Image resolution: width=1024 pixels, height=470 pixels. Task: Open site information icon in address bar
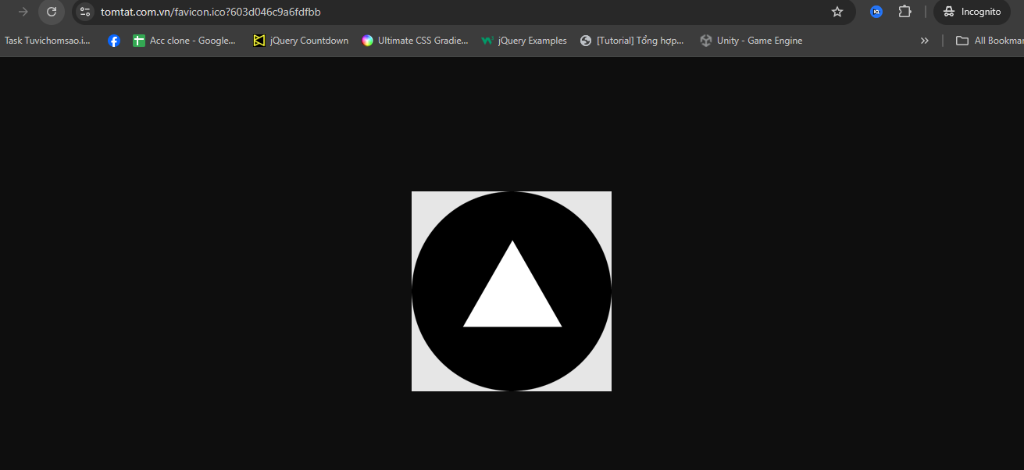click(85, 12)
